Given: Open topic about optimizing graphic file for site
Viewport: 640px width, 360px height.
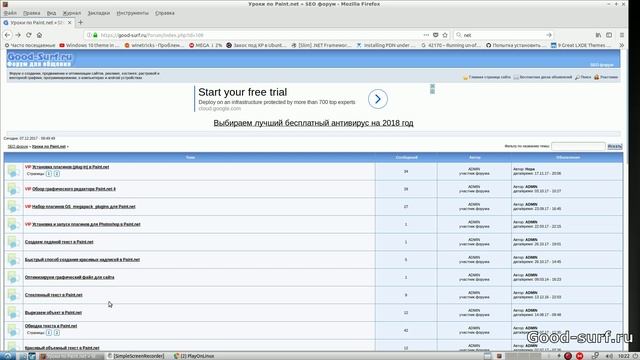Looking at the screenshot, I should point(69,277).
